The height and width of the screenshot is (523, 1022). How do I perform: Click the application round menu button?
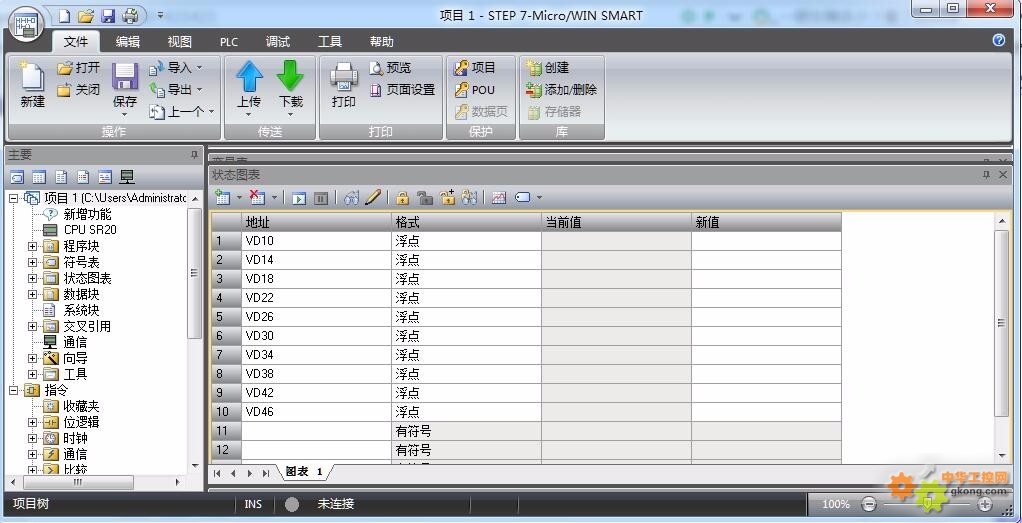click(26, 26)
